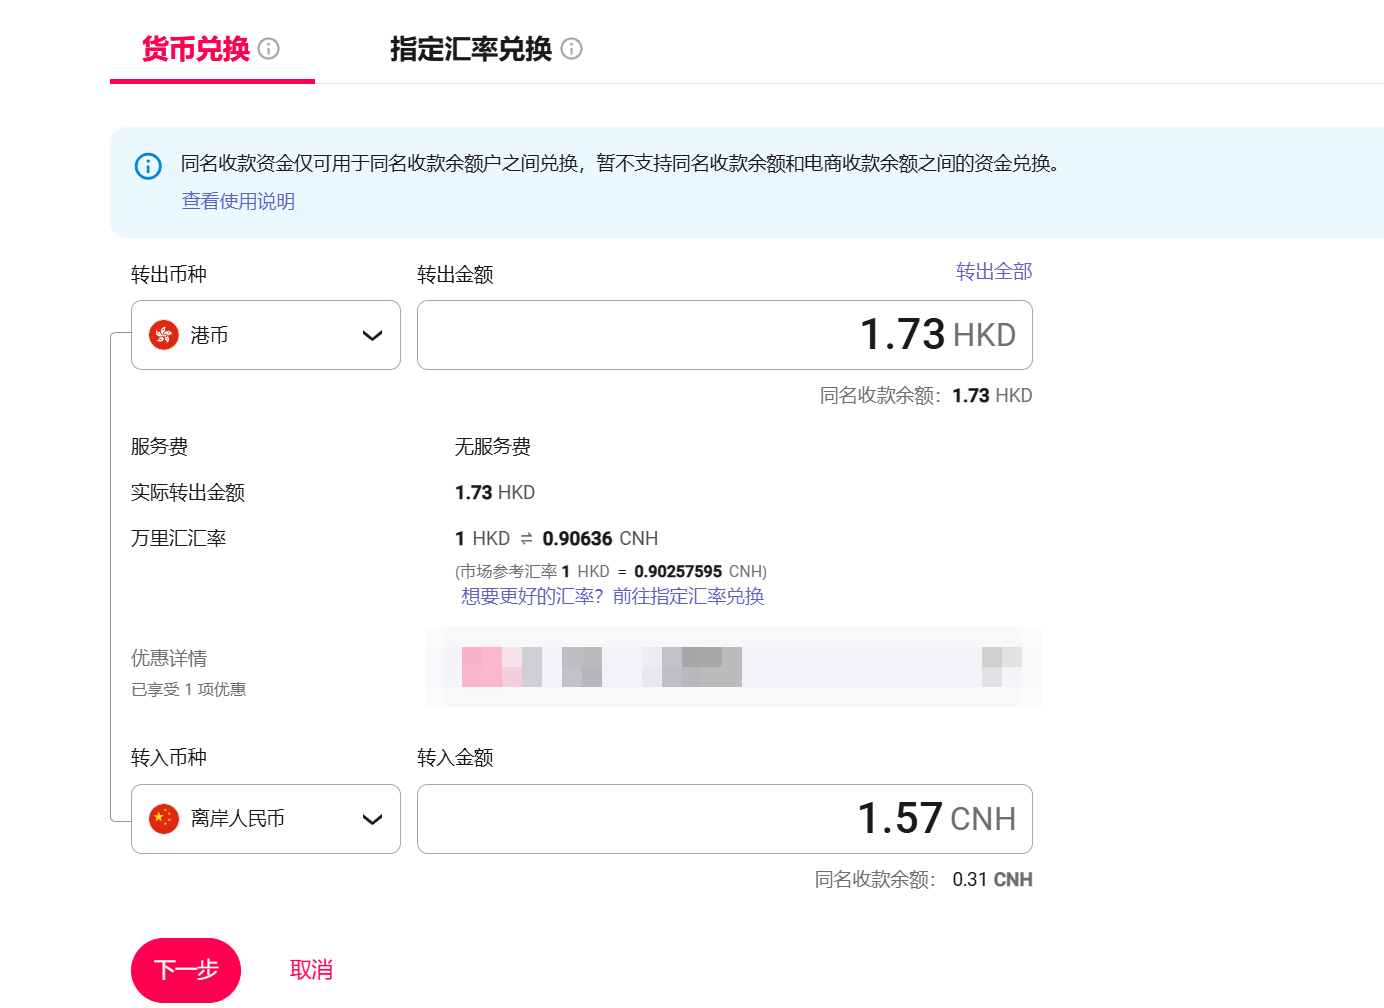The width and height of the screenshot is (1384, 1008).
Task: Expand the 离岸人民币 currency dropdown arrow
Action: (x=372, y=820)
